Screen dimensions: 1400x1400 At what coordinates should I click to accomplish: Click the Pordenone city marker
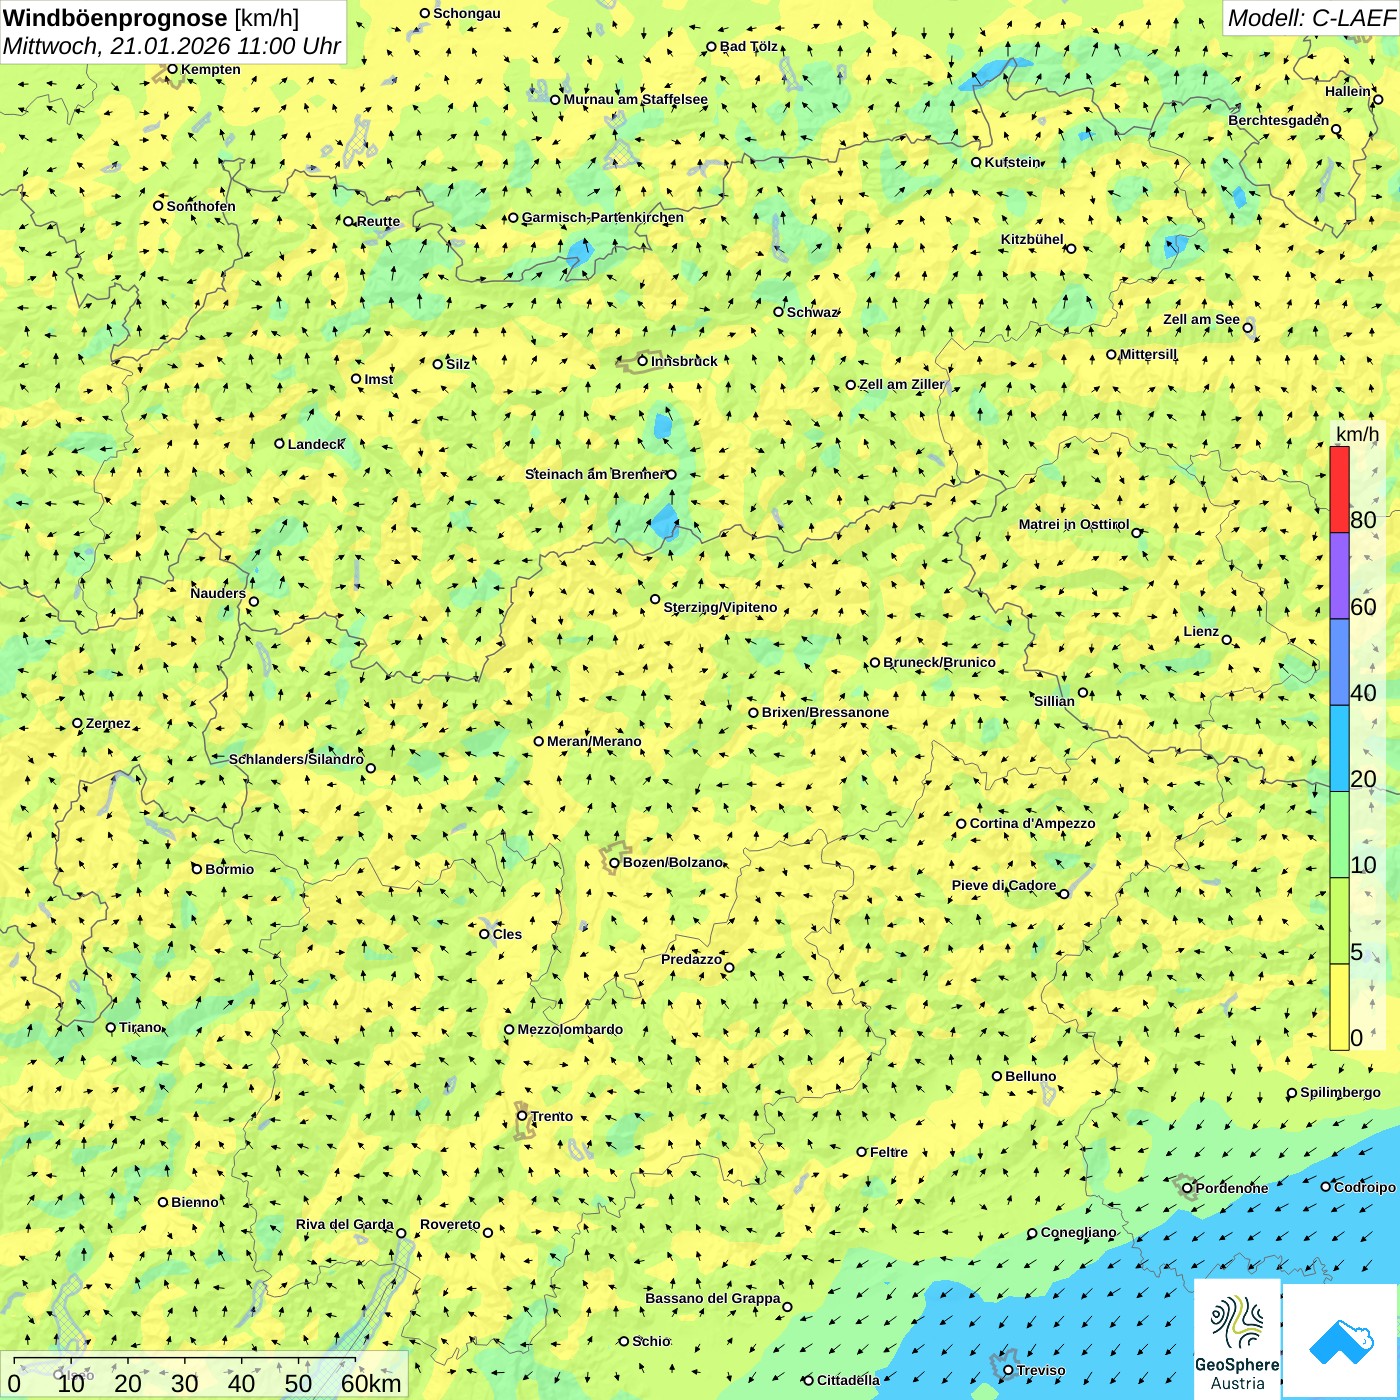pyautogui.click(x=1187, y=1188)
